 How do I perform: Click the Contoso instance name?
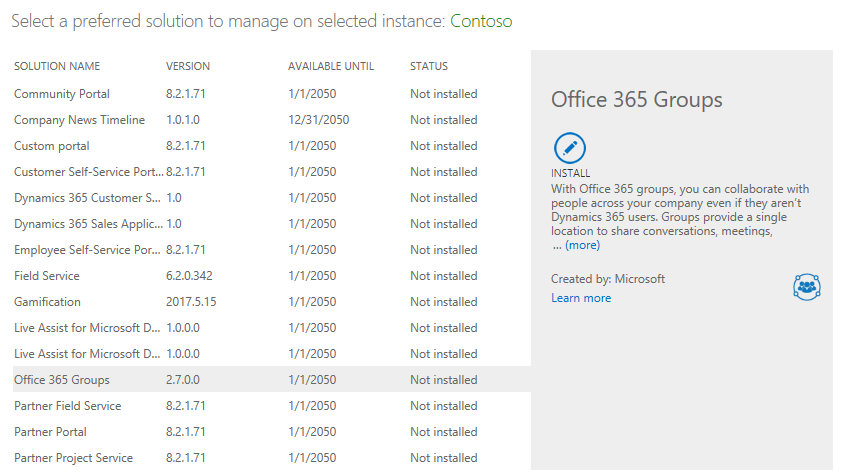click(x=481, y=21)
